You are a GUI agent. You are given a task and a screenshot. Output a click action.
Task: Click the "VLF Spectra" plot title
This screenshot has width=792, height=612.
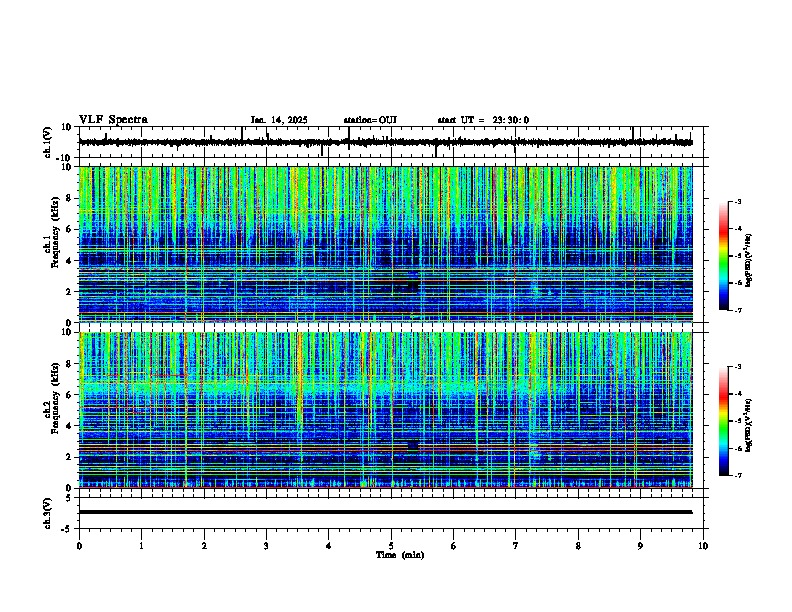tap(113, 120)
